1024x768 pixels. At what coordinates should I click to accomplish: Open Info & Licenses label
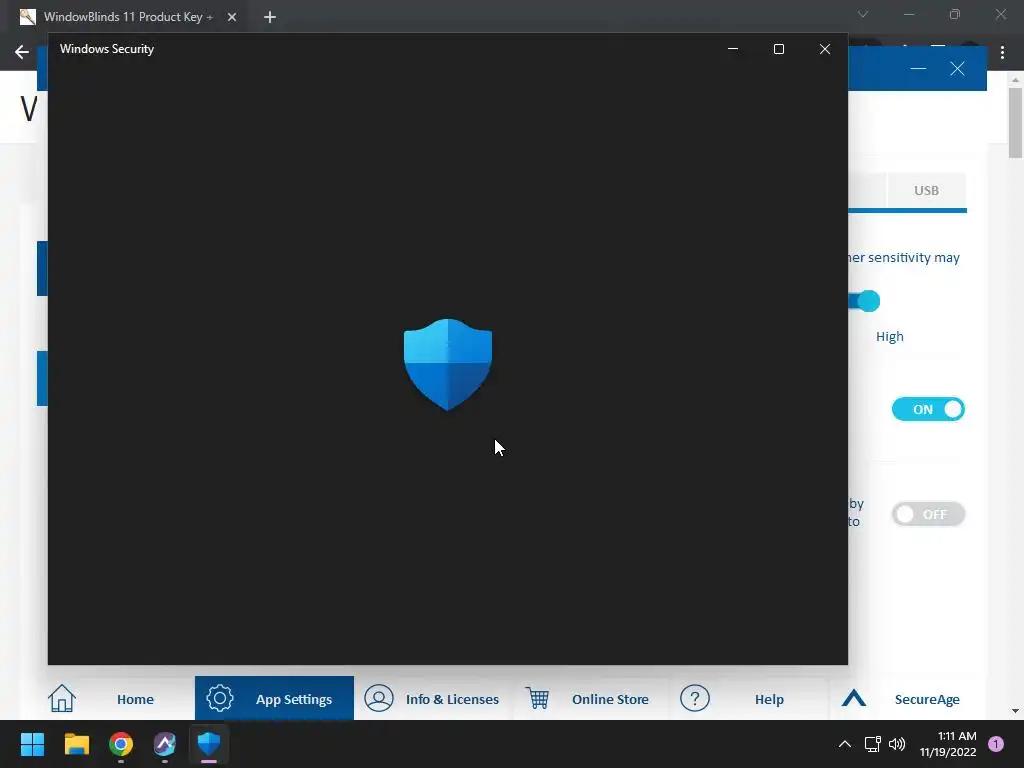452,699
